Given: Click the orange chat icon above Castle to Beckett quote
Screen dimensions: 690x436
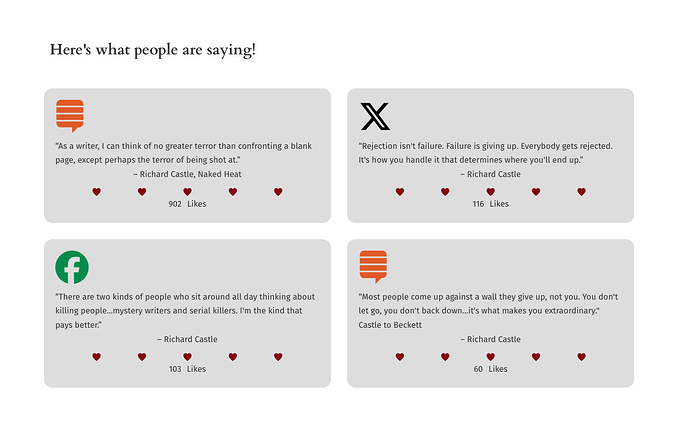Looking at the screenshot, I should 373,267.
